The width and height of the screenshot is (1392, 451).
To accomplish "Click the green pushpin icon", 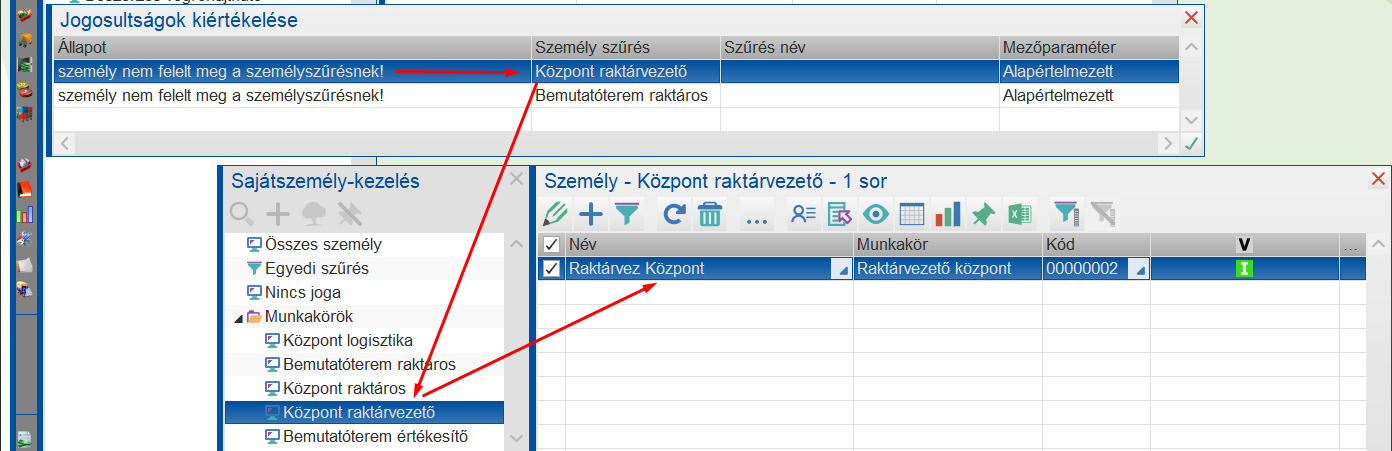I will pos(984,214).
